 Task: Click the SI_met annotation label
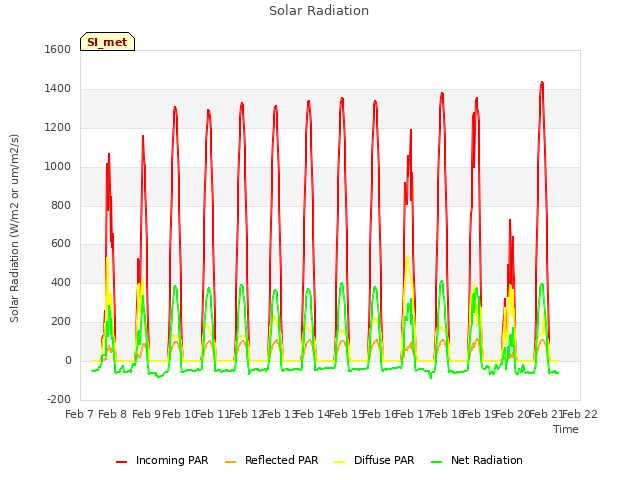coord(107,42)
